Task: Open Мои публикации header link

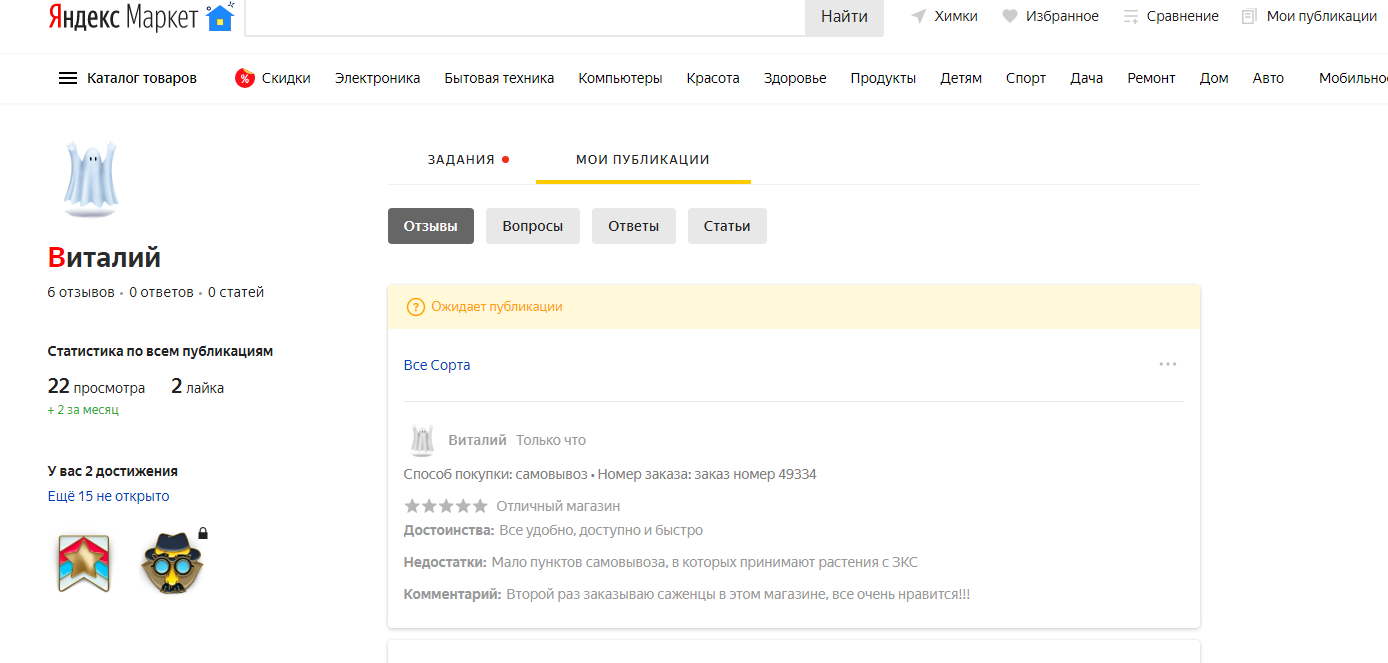Action: tap(1322, 16)
